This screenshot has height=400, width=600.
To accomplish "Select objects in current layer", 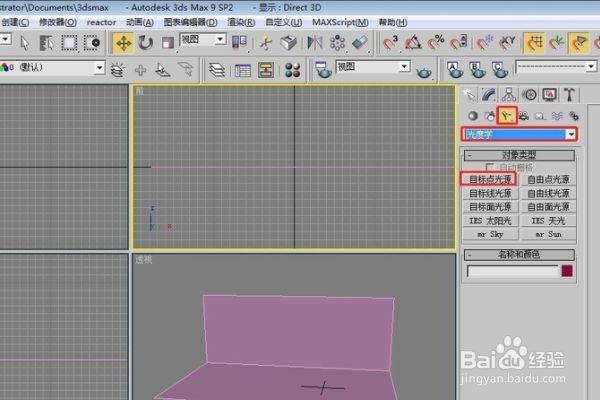I will 163,70.
